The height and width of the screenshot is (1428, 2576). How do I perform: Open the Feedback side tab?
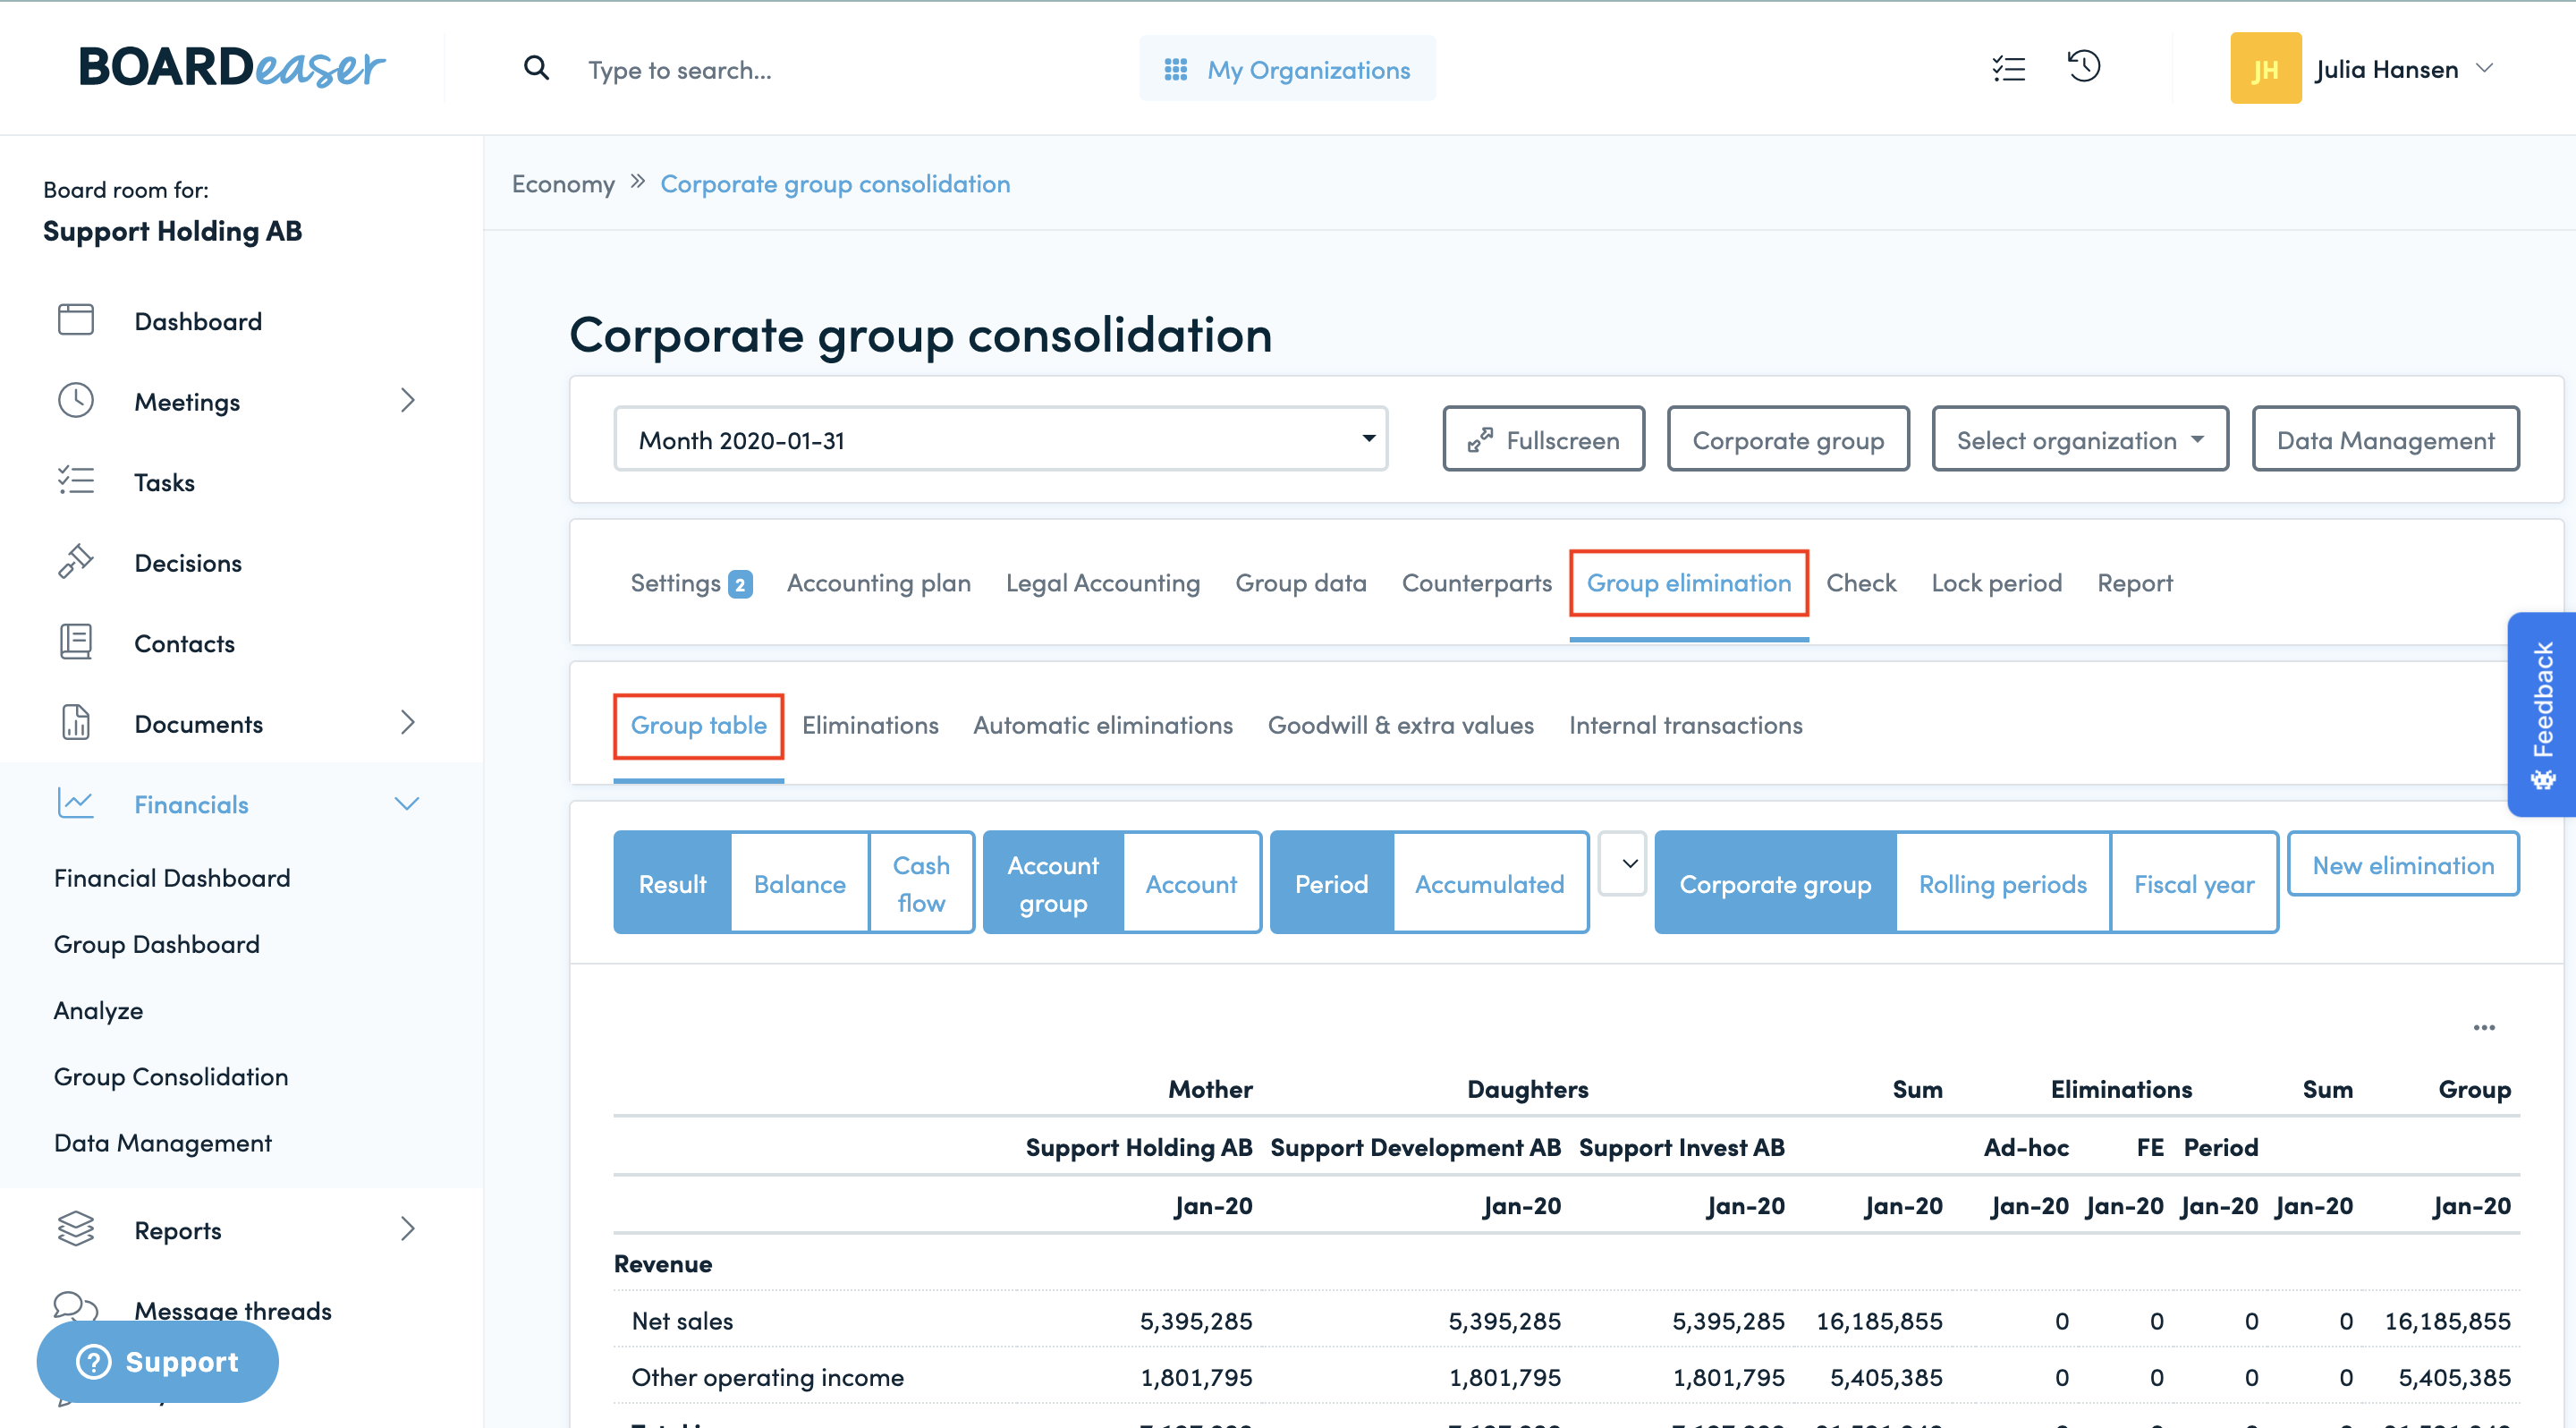[x=2542, y=714]
